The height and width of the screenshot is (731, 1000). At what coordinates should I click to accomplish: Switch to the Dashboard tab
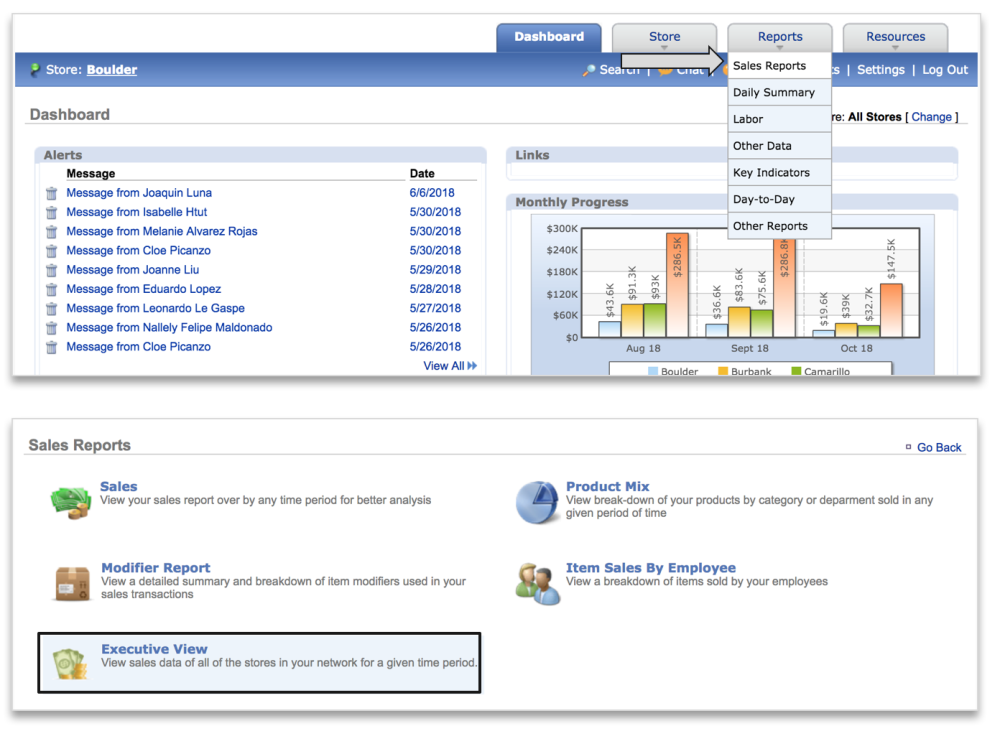tap(548, 36)
